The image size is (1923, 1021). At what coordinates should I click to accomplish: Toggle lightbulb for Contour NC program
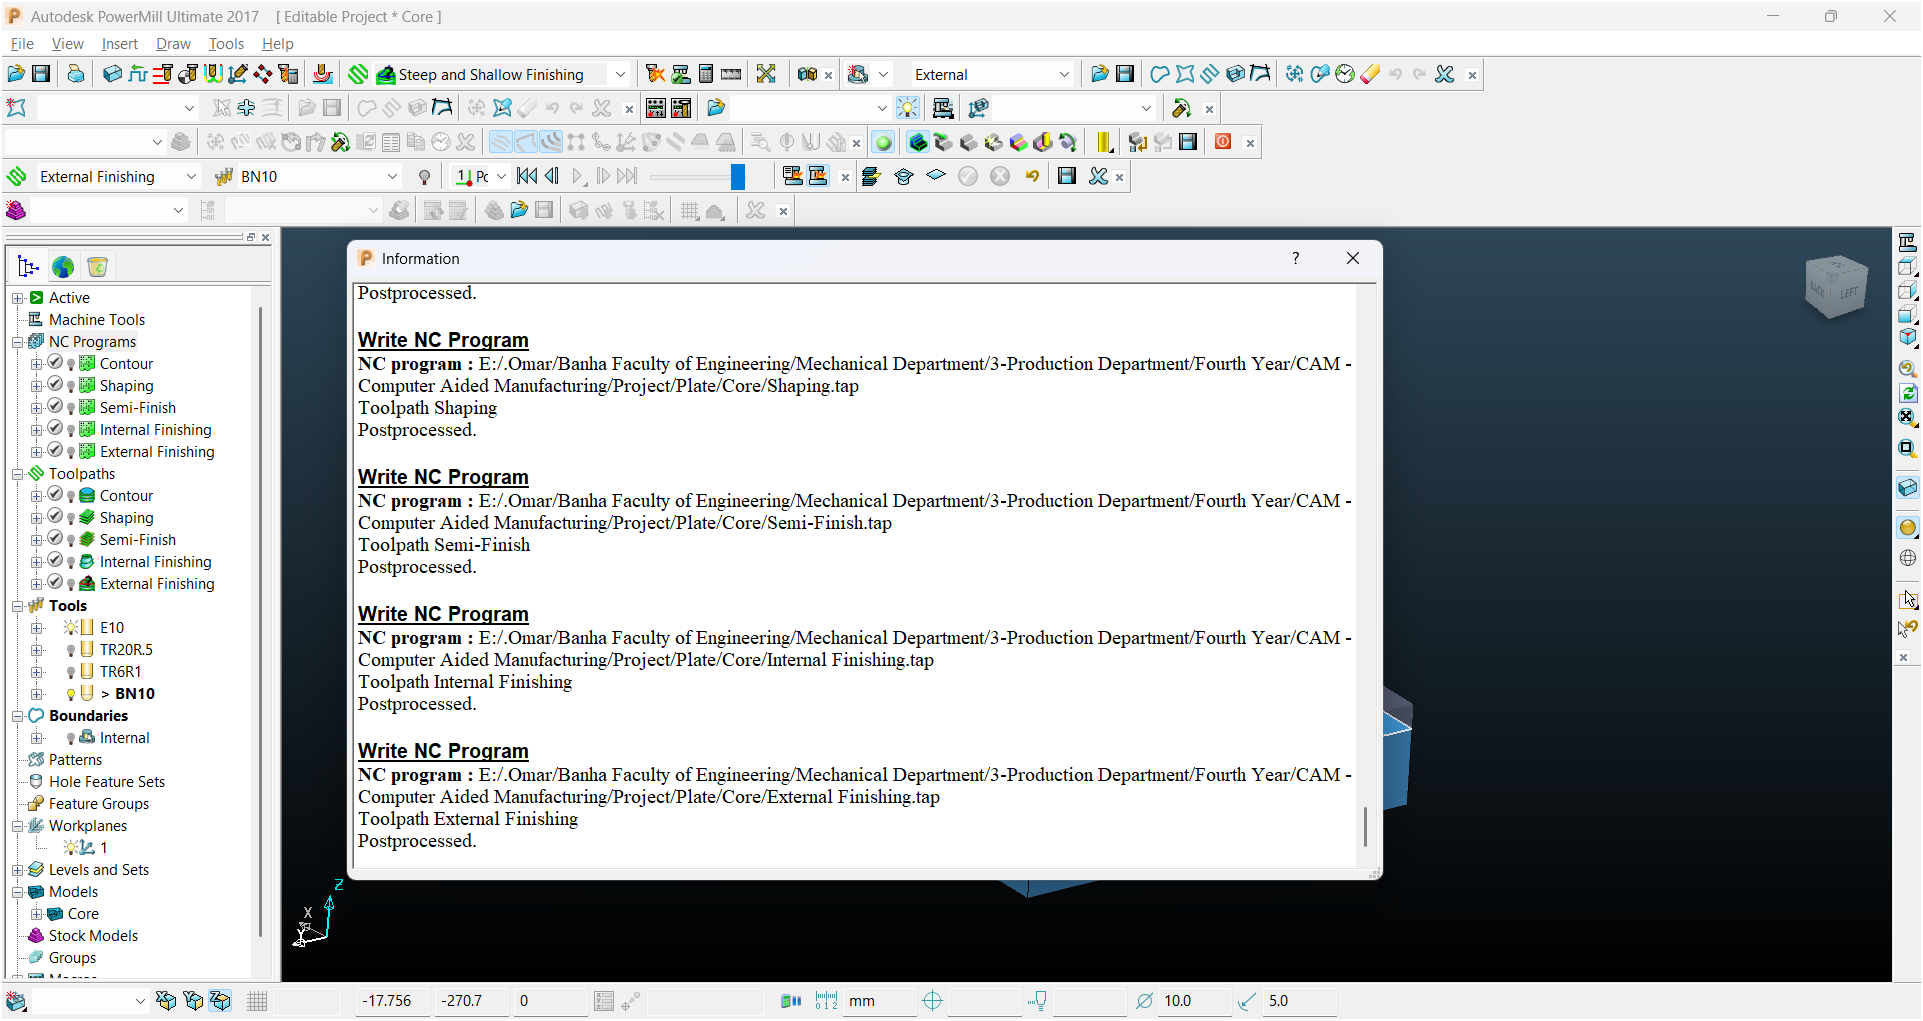pos(71,365)
